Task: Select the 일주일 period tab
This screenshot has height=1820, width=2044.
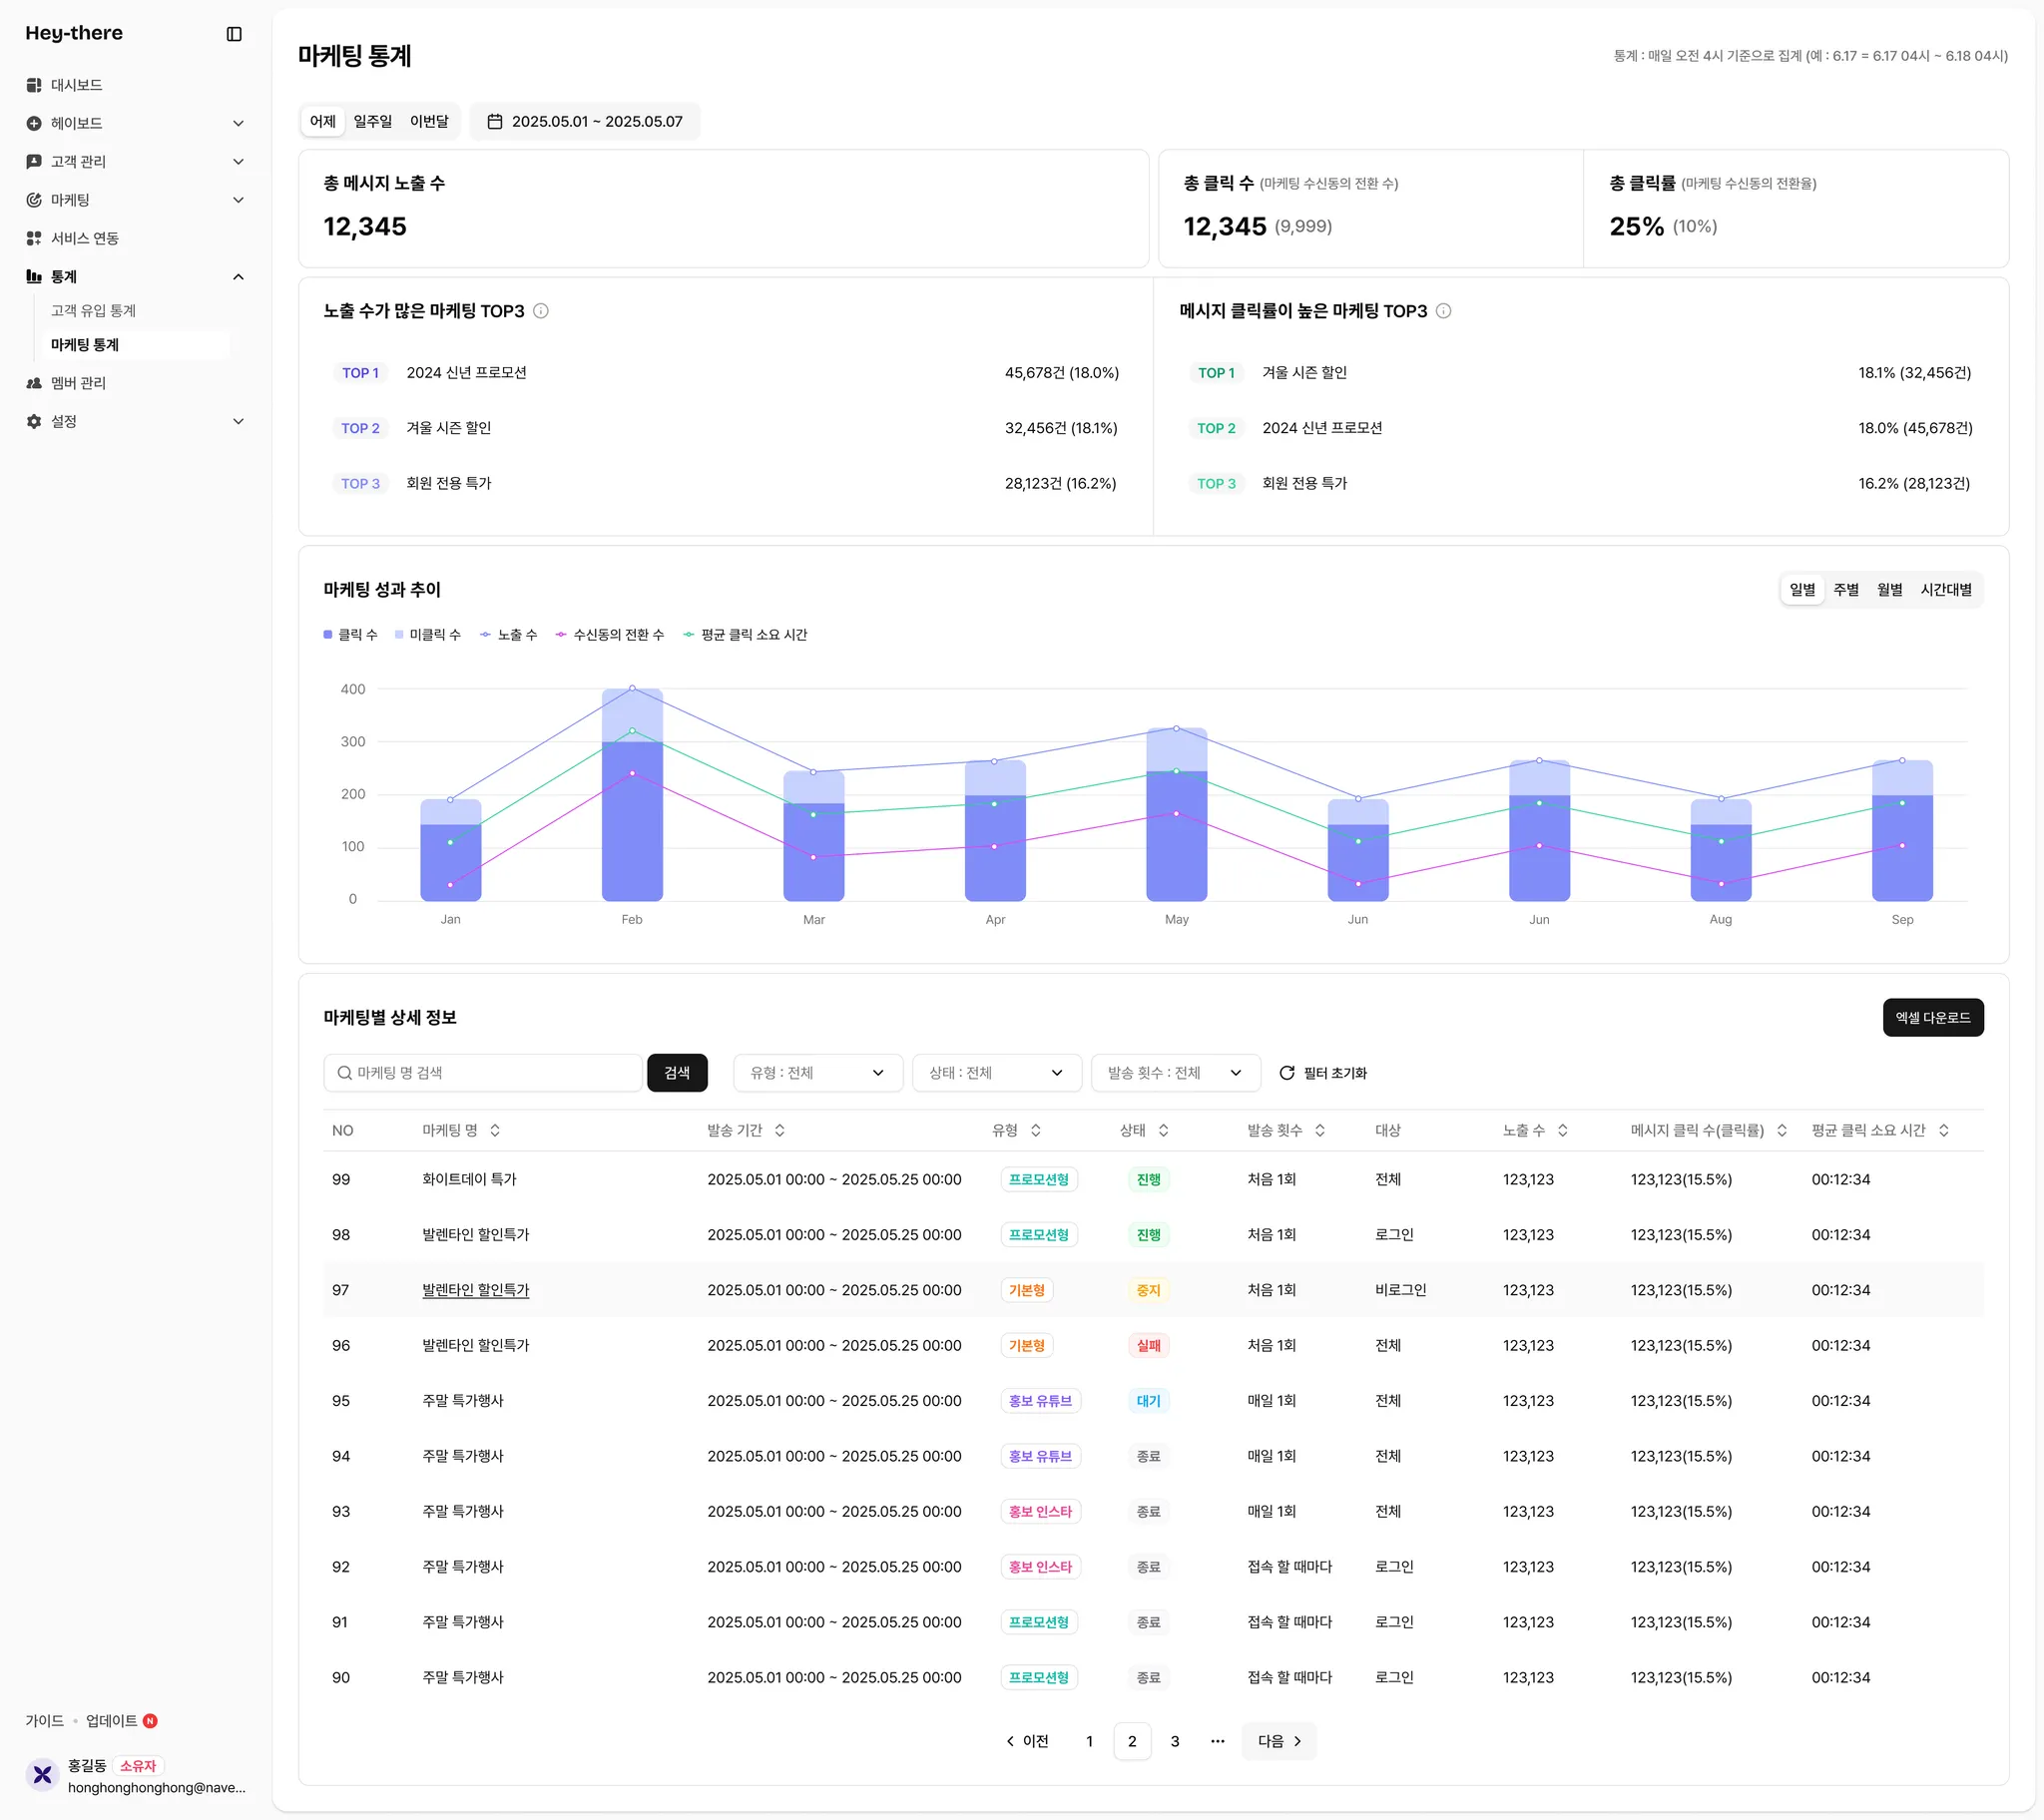Action: click(x=373, y=122)
